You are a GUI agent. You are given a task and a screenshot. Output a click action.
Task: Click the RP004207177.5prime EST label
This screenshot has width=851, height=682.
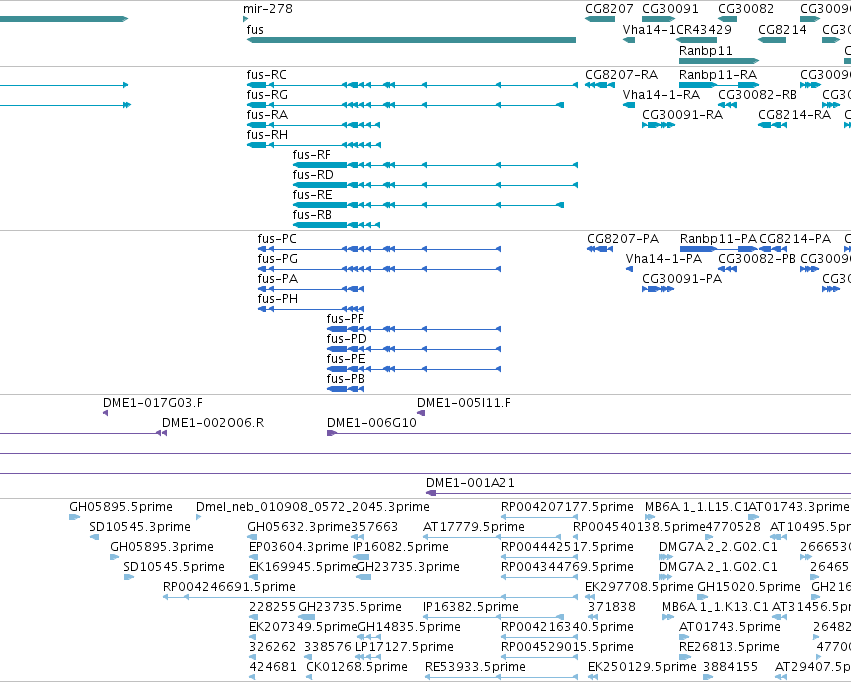click(567, 507)
